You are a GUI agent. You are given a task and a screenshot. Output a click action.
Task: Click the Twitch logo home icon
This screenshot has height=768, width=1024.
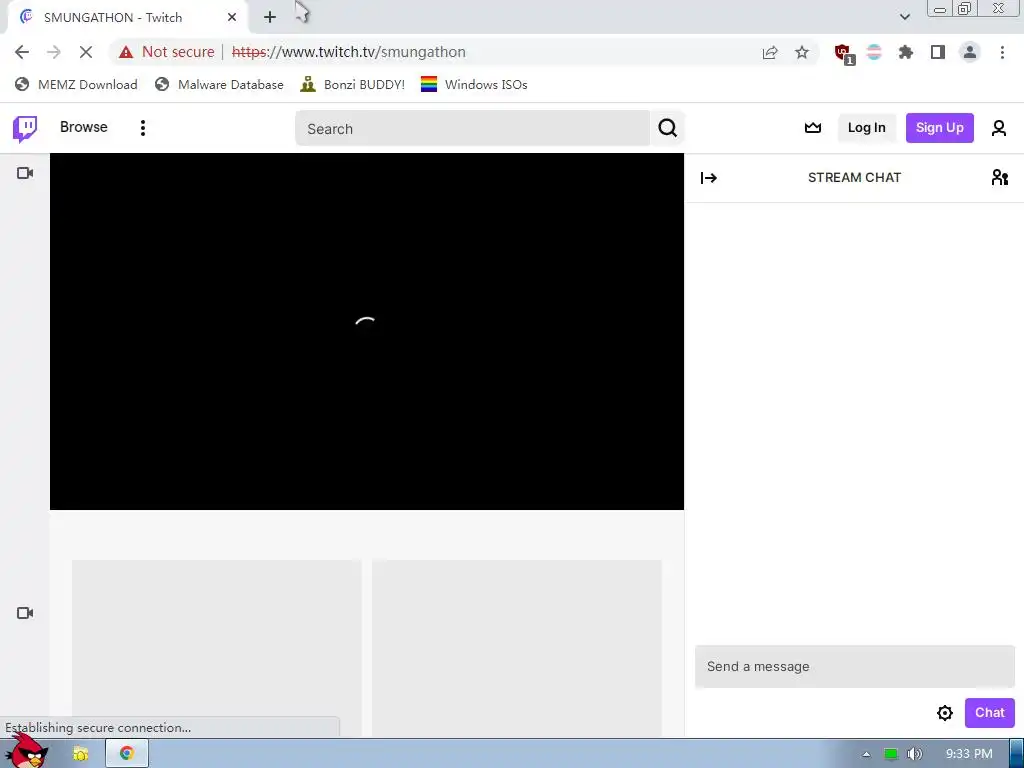[x=25, y=128]
